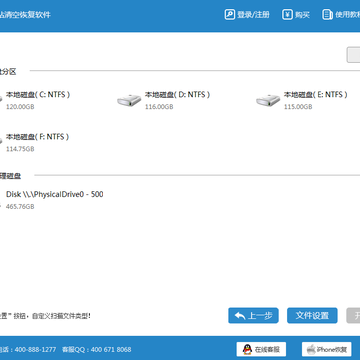Click the login key icon
The image size is (360, 360).
coord(230,15)
